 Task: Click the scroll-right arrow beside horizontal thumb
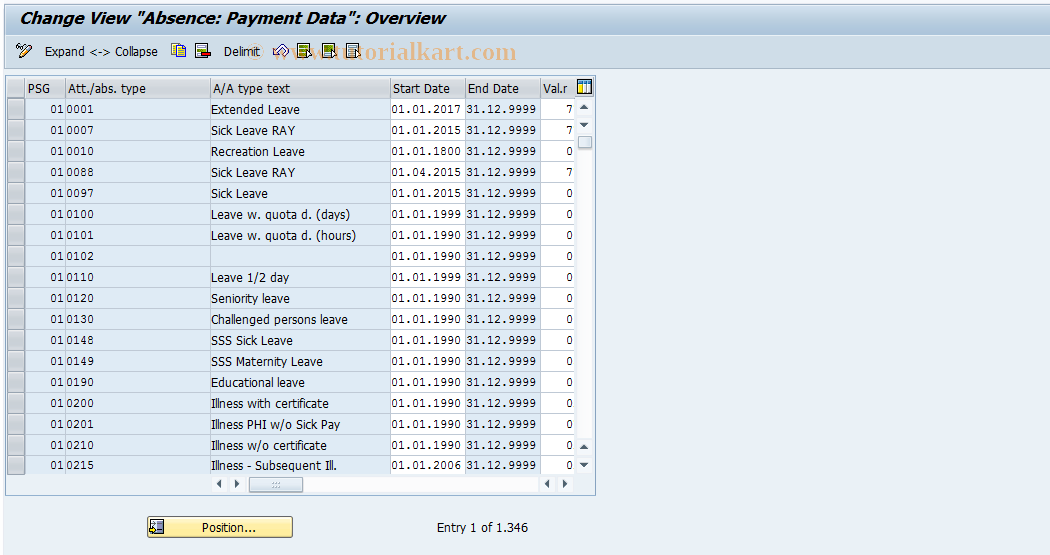[236, 484]
